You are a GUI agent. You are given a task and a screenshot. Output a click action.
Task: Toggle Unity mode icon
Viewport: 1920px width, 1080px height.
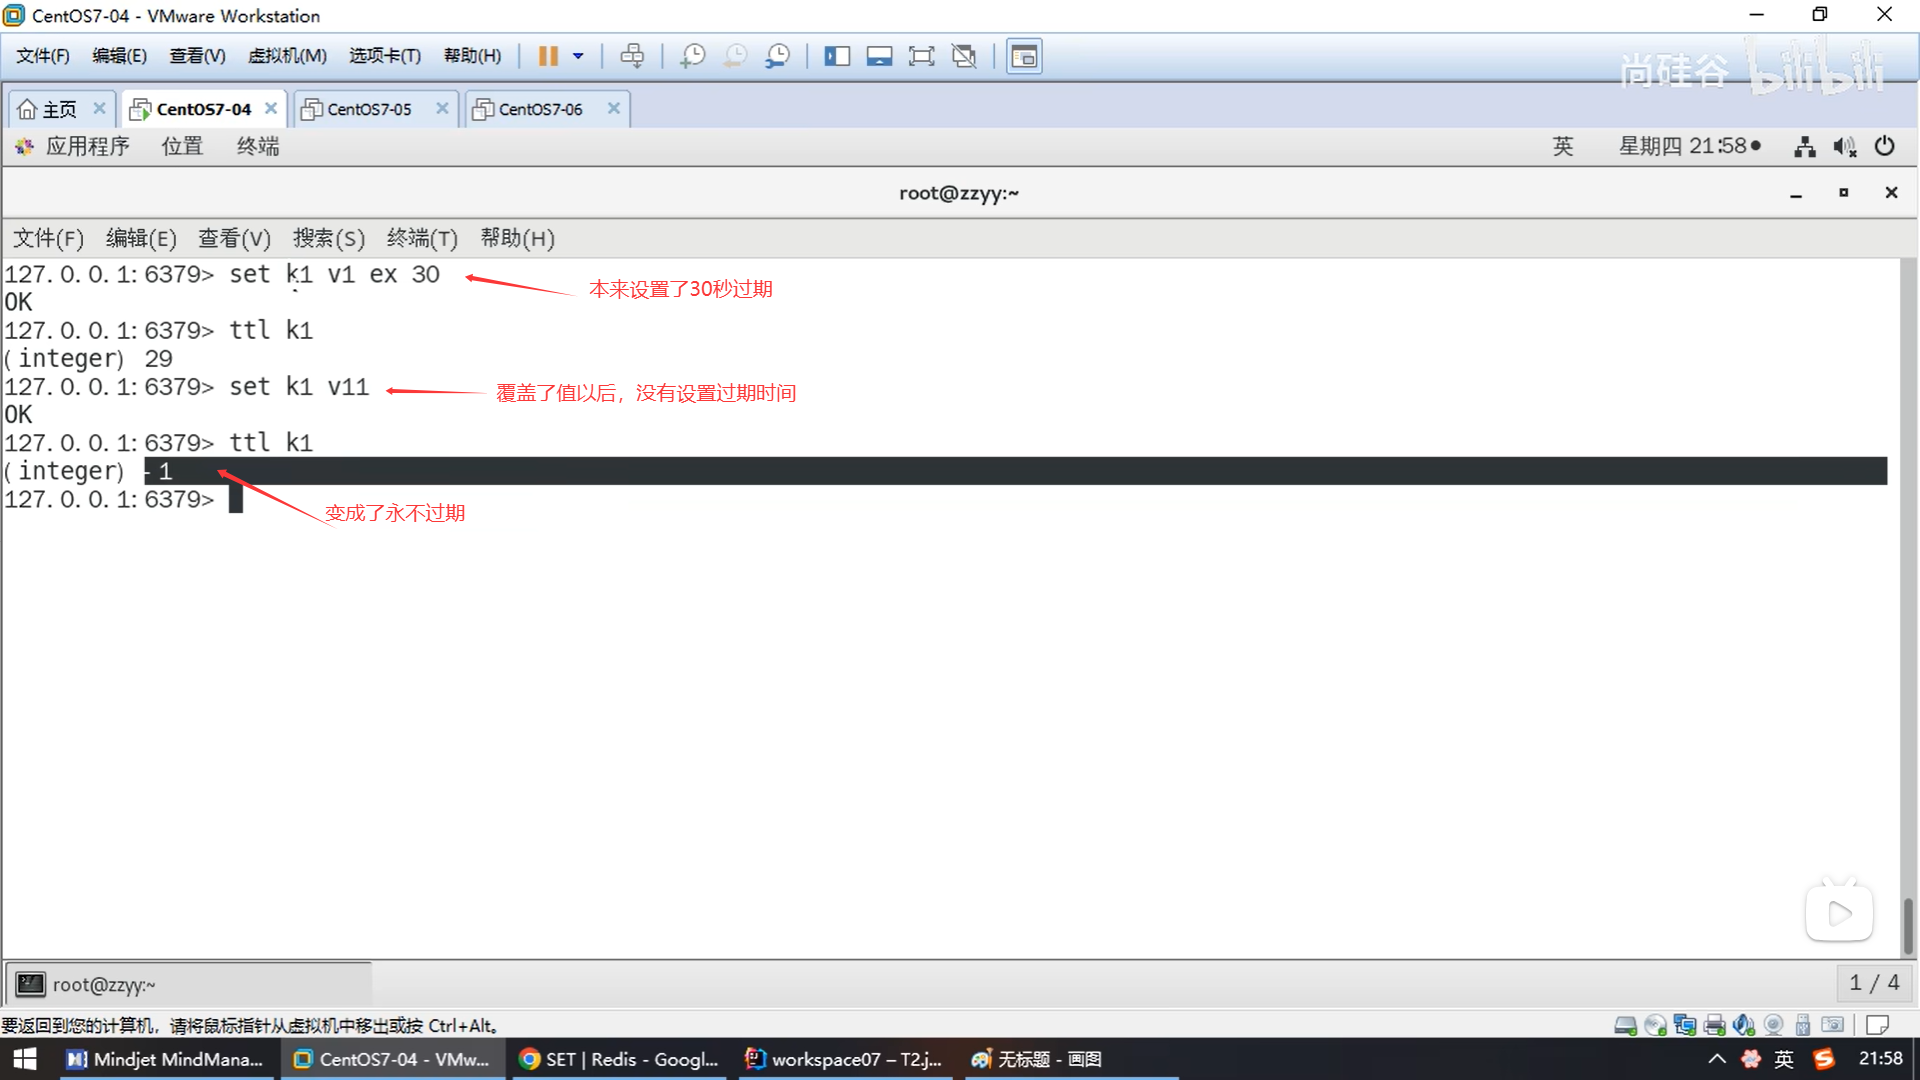click(964, 56)
